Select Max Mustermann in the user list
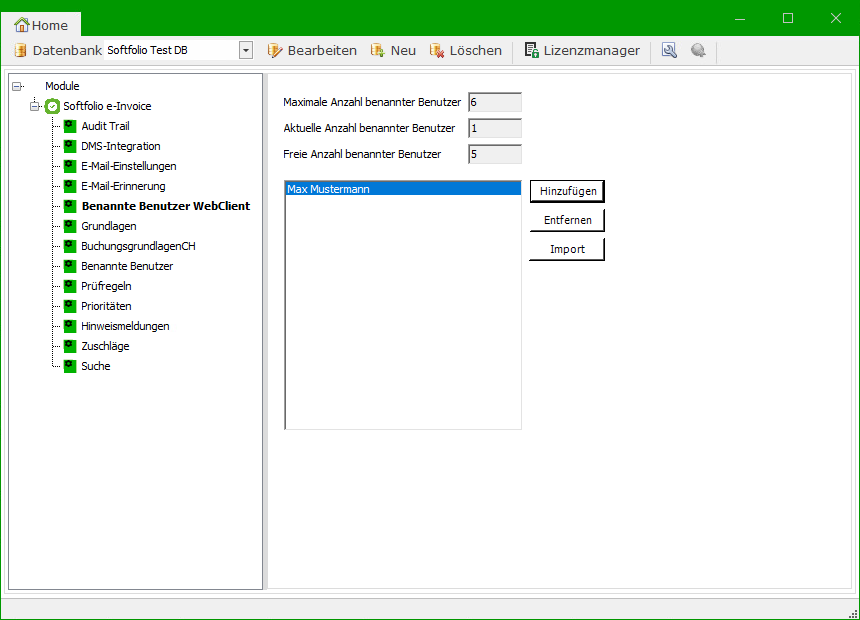Image resolution: width=860 pixels, height=620 pixels. pos(402,188)
